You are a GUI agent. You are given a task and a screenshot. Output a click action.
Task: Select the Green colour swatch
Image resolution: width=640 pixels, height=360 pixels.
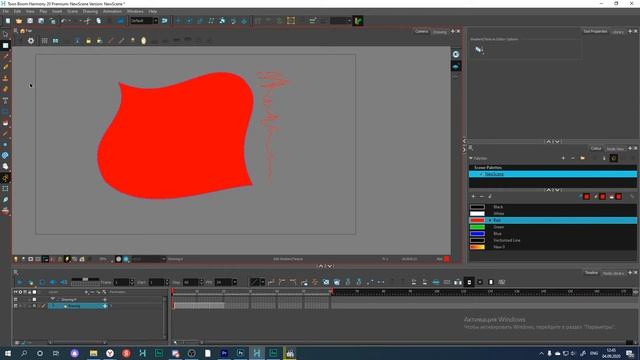pos(477,227)
